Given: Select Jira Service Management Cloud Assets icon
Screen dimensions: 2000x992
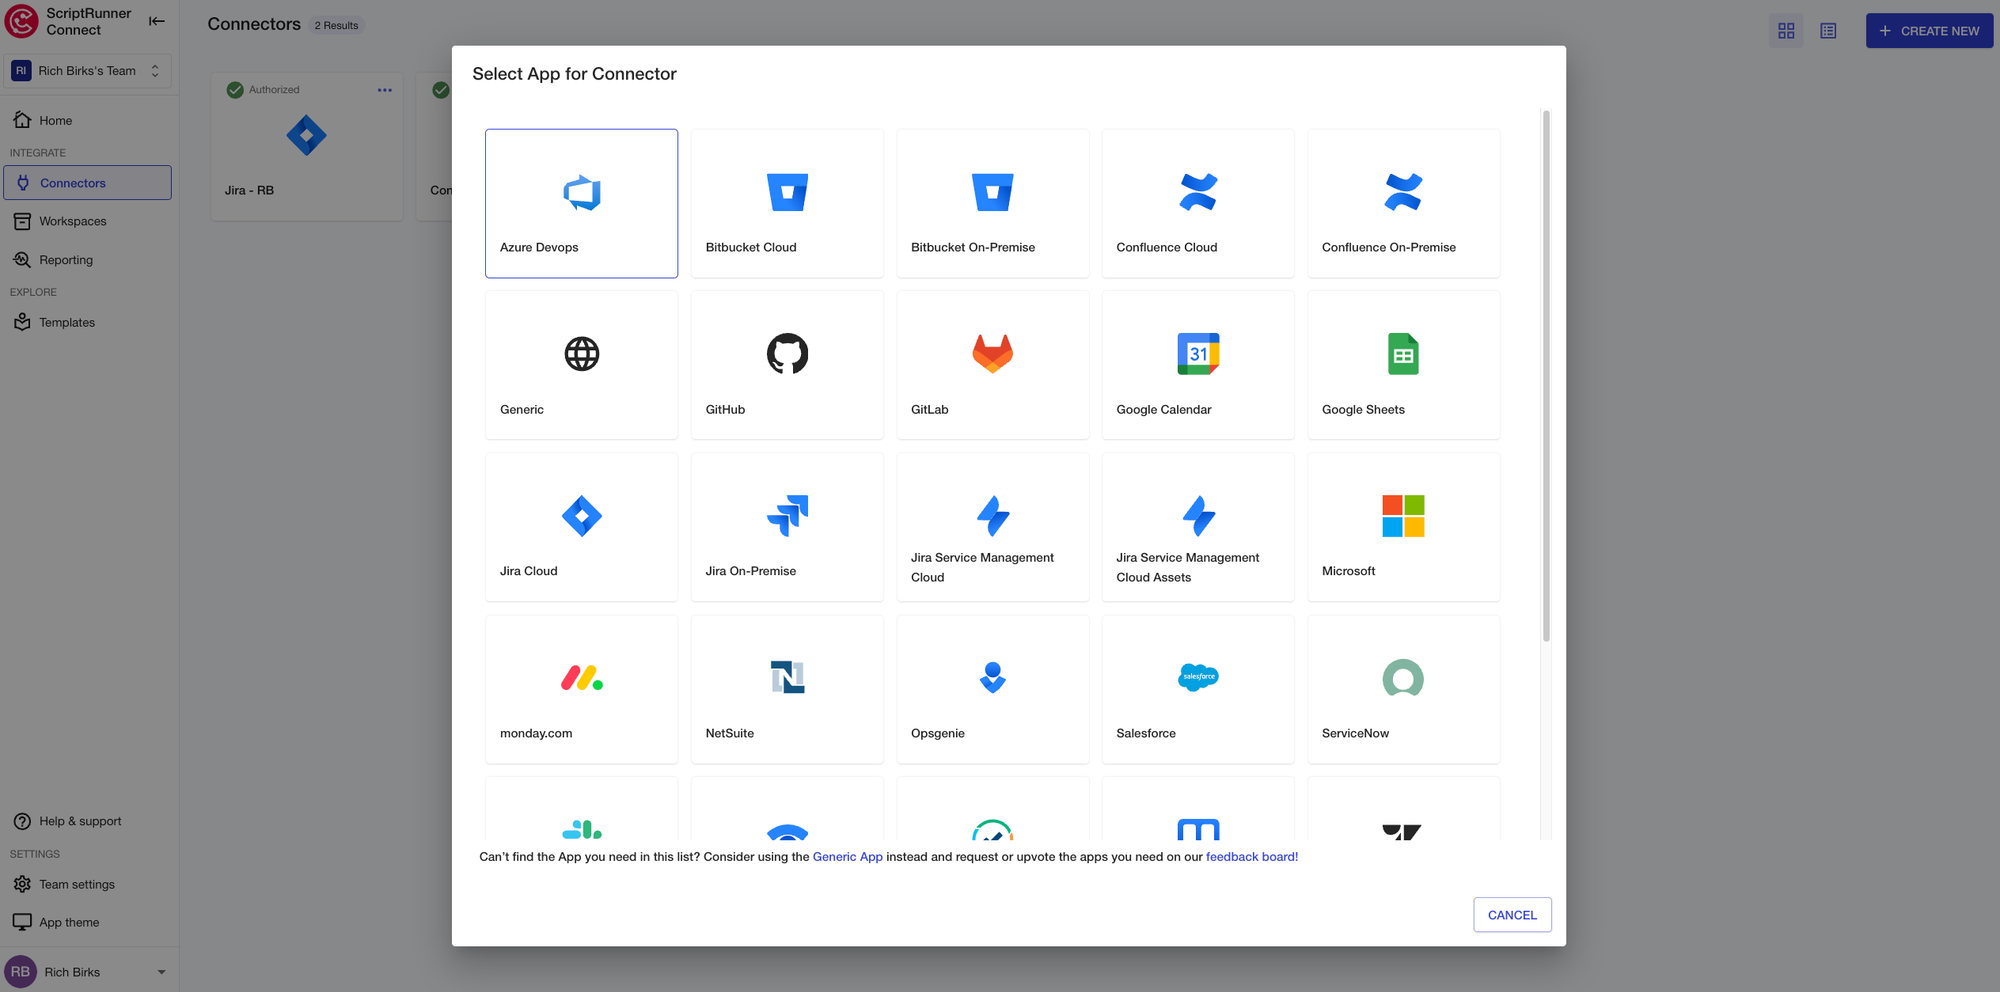Looking at the screenshot, I should pyautogui.click(x=1198, y=516).
